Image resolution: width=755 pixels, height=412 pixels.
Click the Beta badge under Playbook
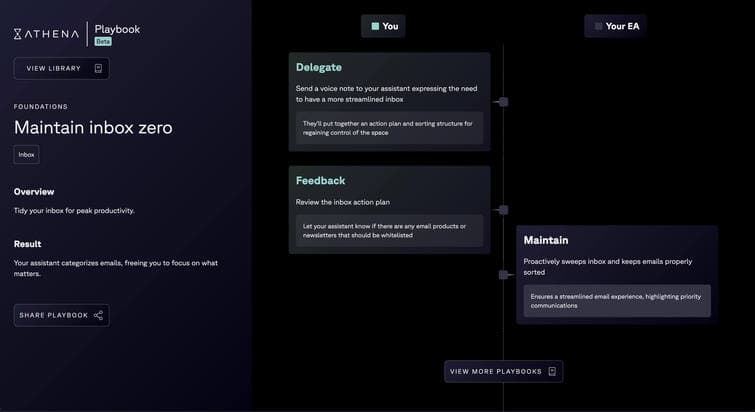(103, 41)
